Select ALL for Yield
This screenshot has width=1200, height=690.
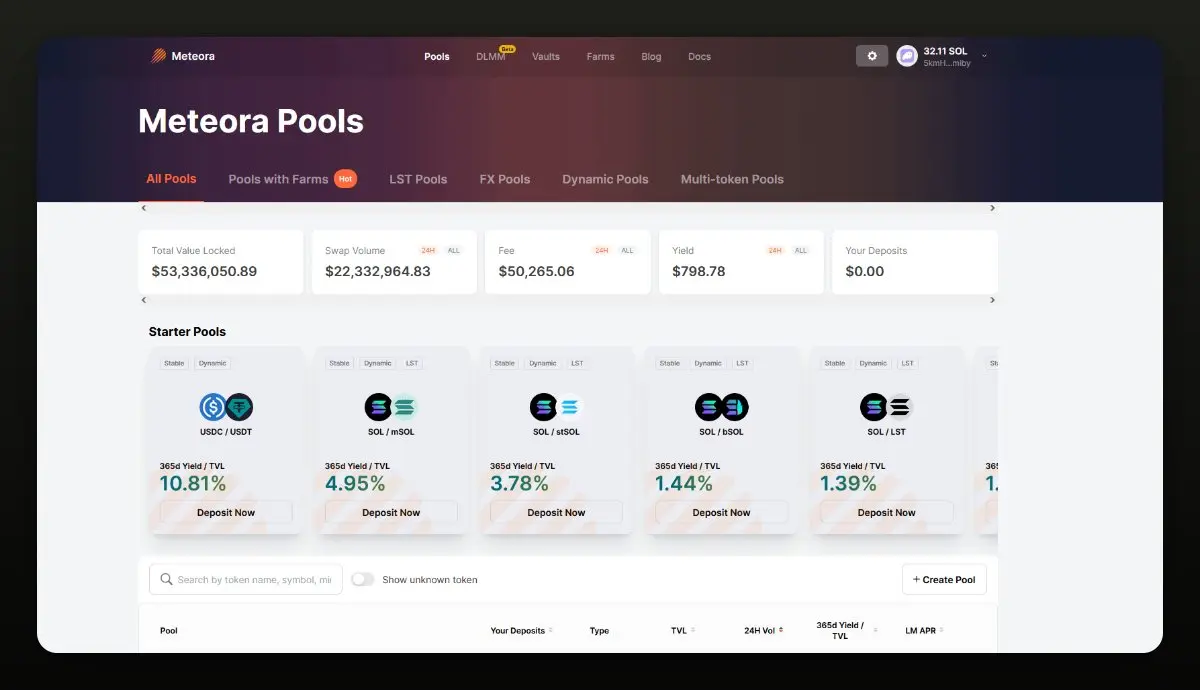801,250
